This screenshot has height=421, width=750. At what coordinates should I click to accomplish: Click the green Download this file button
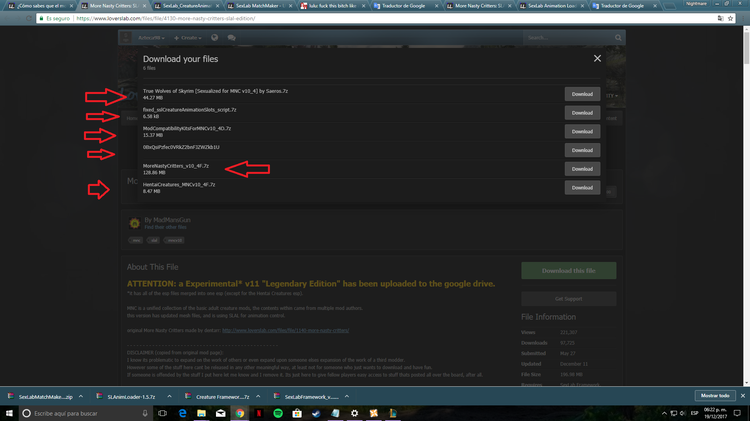click(569, 271)
